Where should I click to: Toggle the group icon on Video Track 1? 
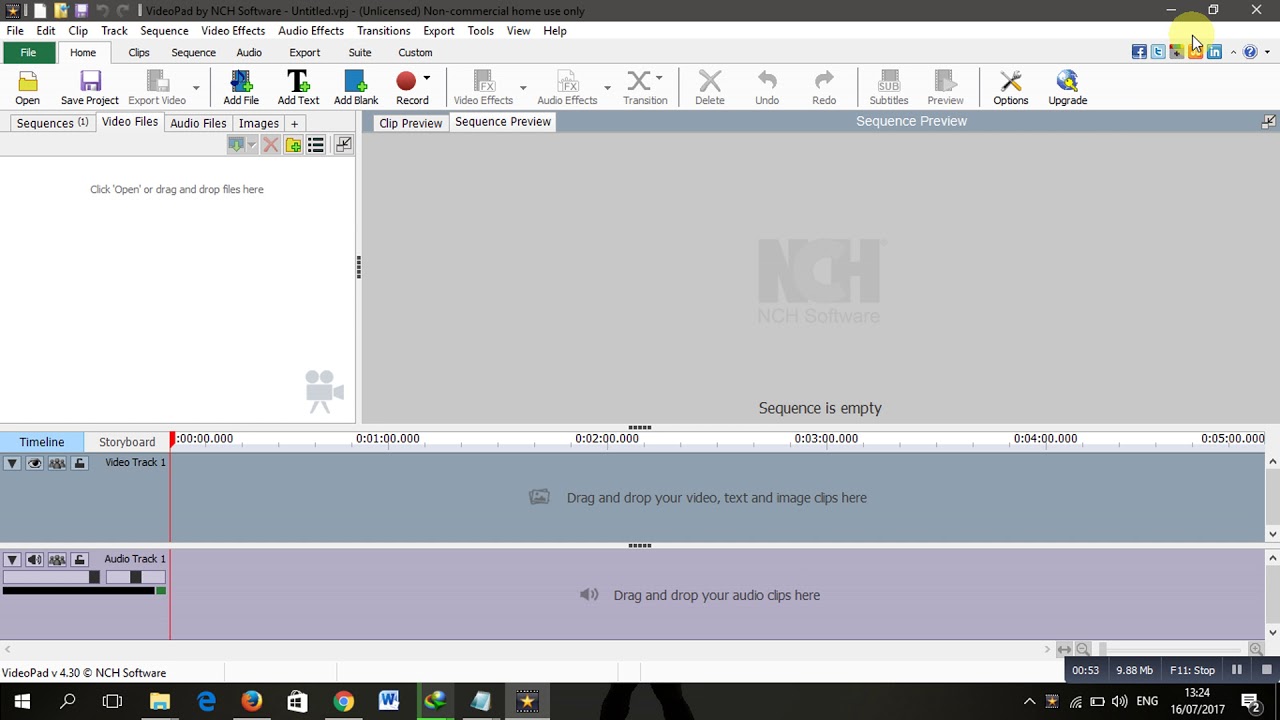pyautogui.click(x=57, y=463)
